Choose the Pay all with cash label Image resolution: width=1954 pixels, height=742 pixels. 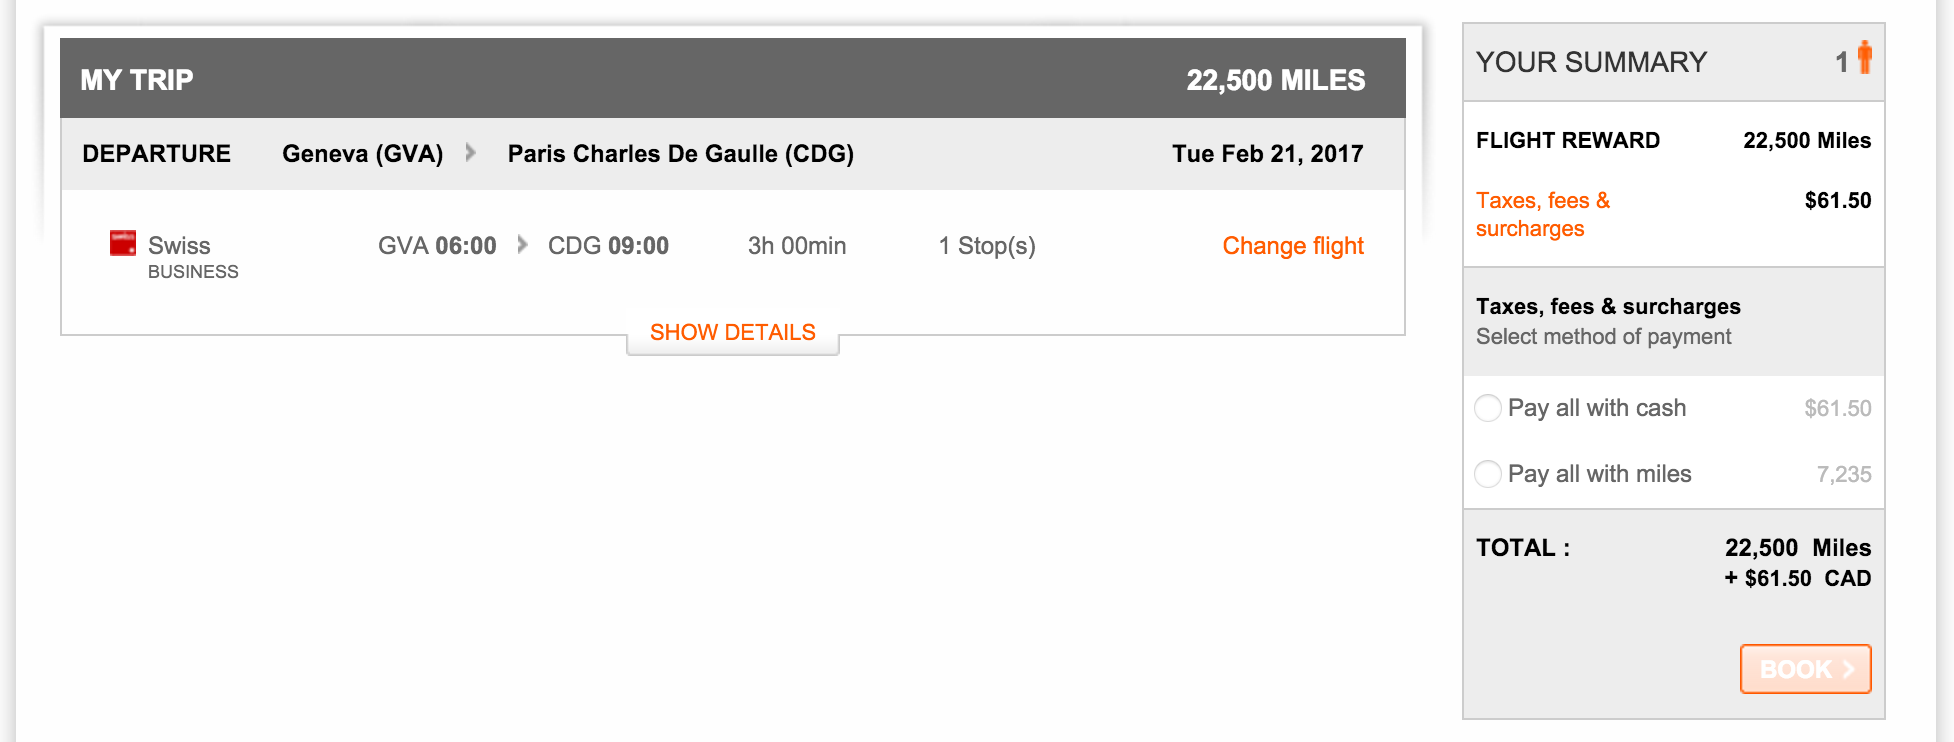click(1597, 408)
